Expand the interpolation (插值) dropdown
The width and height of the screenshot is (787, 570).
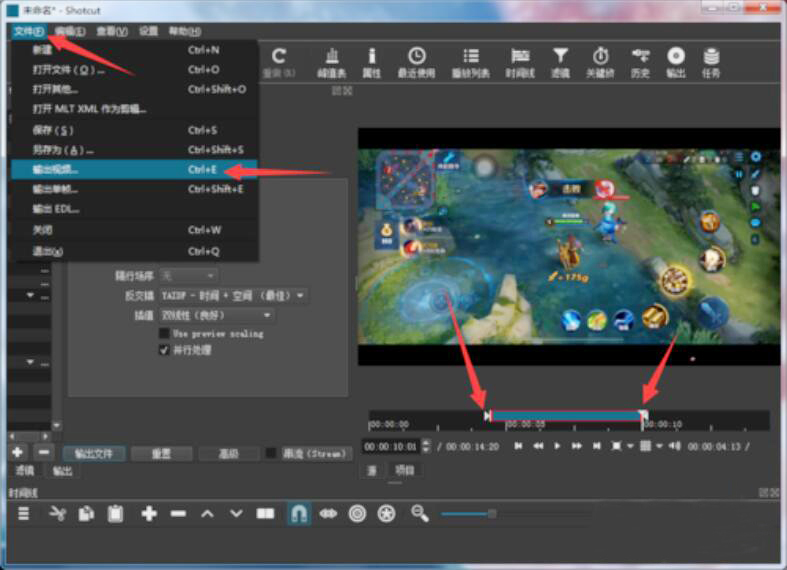tap(217, 315)
